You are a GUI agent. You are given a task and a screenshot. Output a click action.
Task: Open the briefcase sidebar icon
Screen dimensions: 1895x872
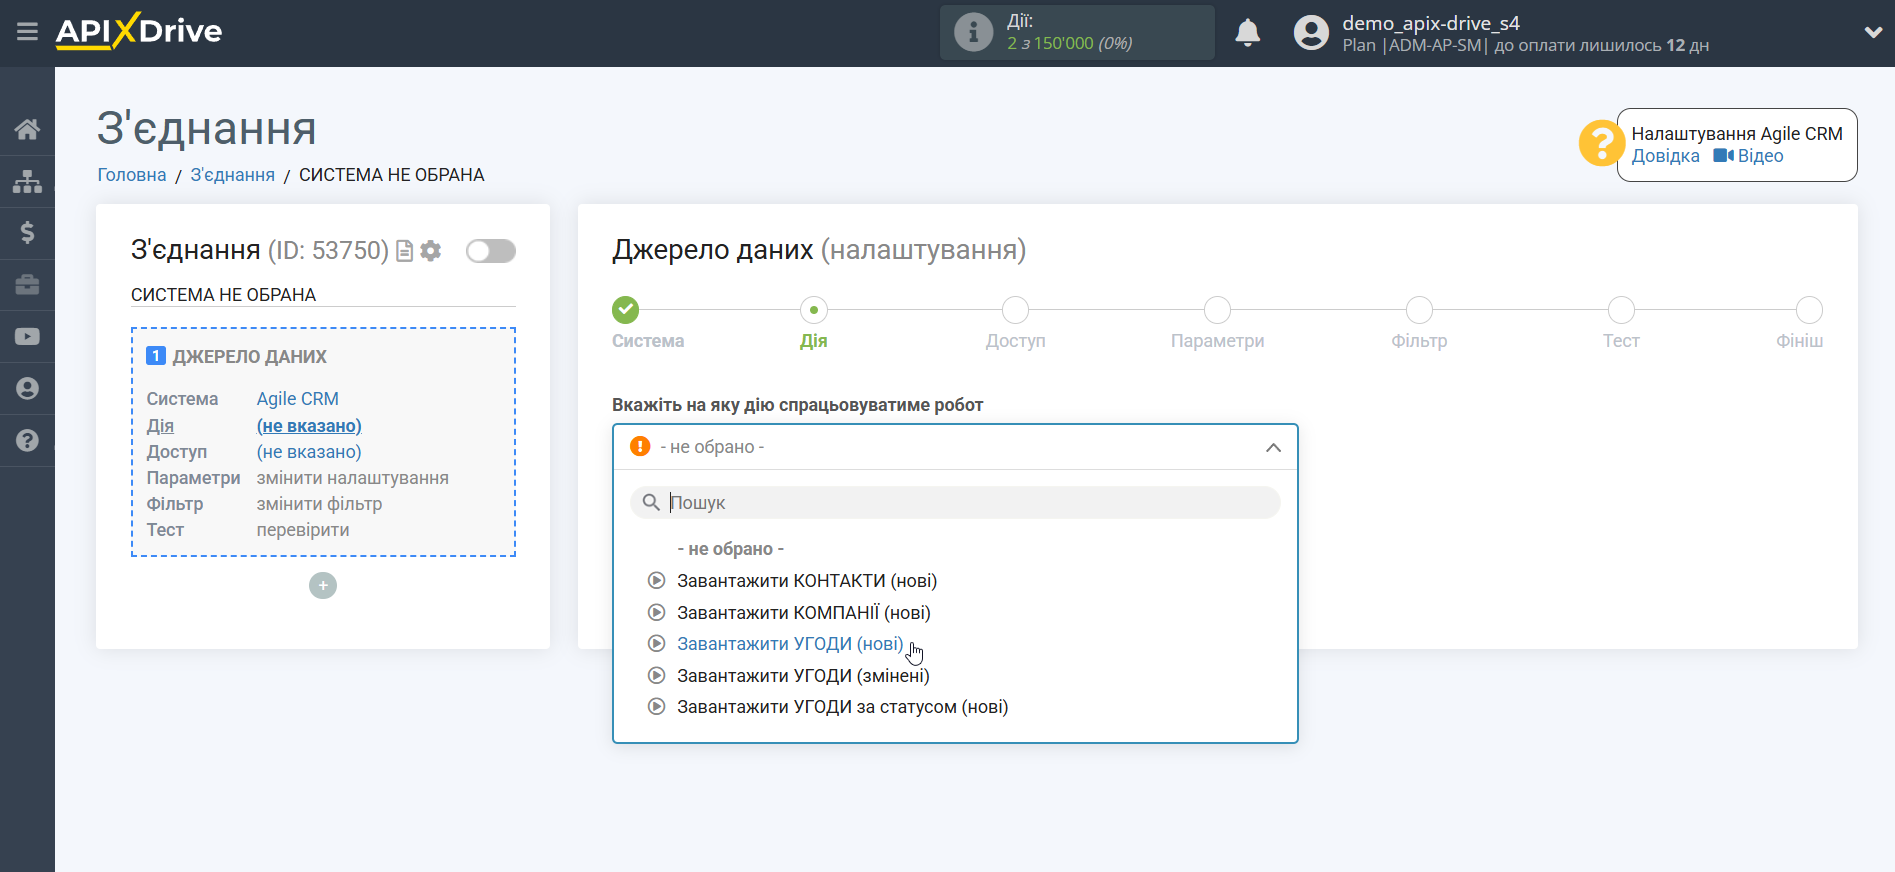27,285
